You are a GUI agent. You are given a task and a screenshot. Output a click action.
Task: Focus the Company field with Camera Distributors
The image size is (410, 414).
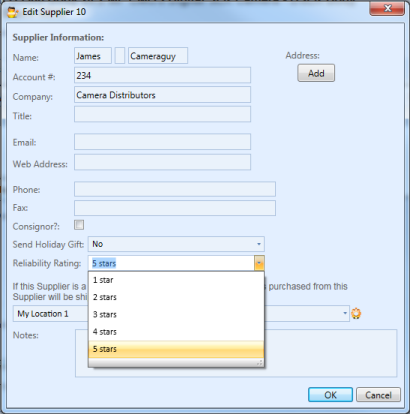pos(162,95)
